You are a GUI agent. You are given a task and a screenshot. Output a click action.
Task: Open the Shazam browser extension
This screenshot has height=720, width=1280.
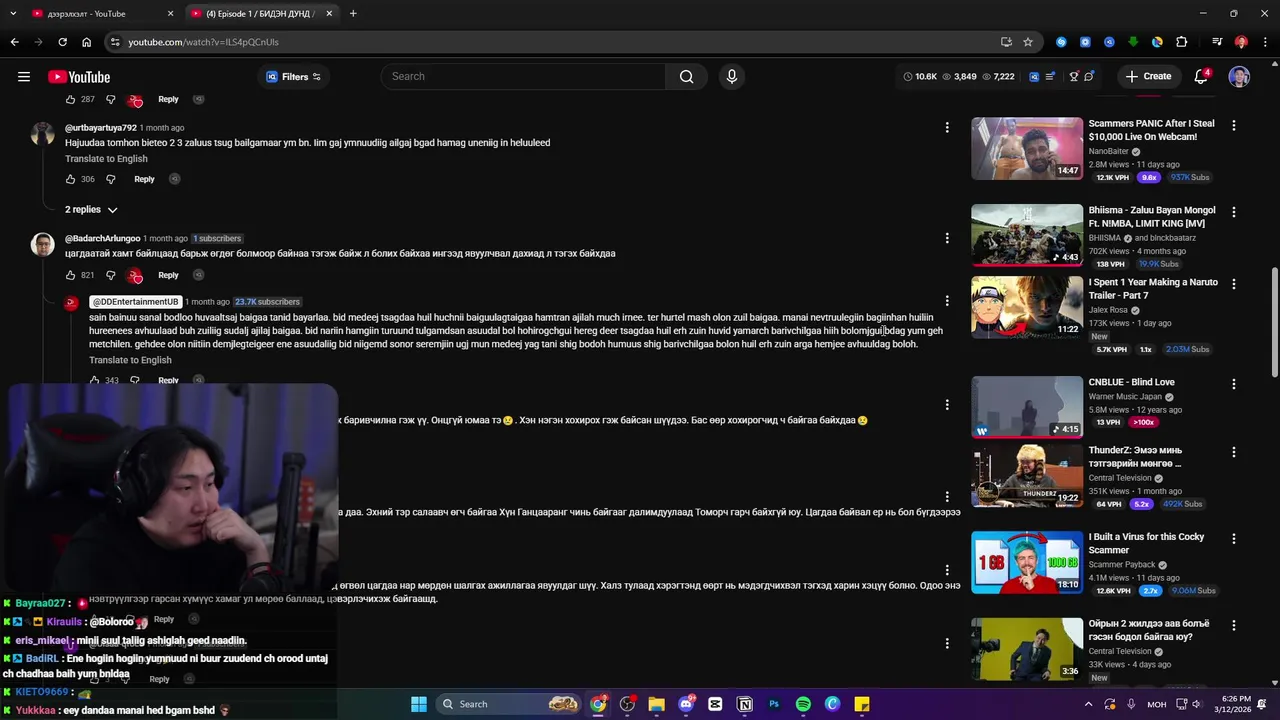pos(1061,42)
